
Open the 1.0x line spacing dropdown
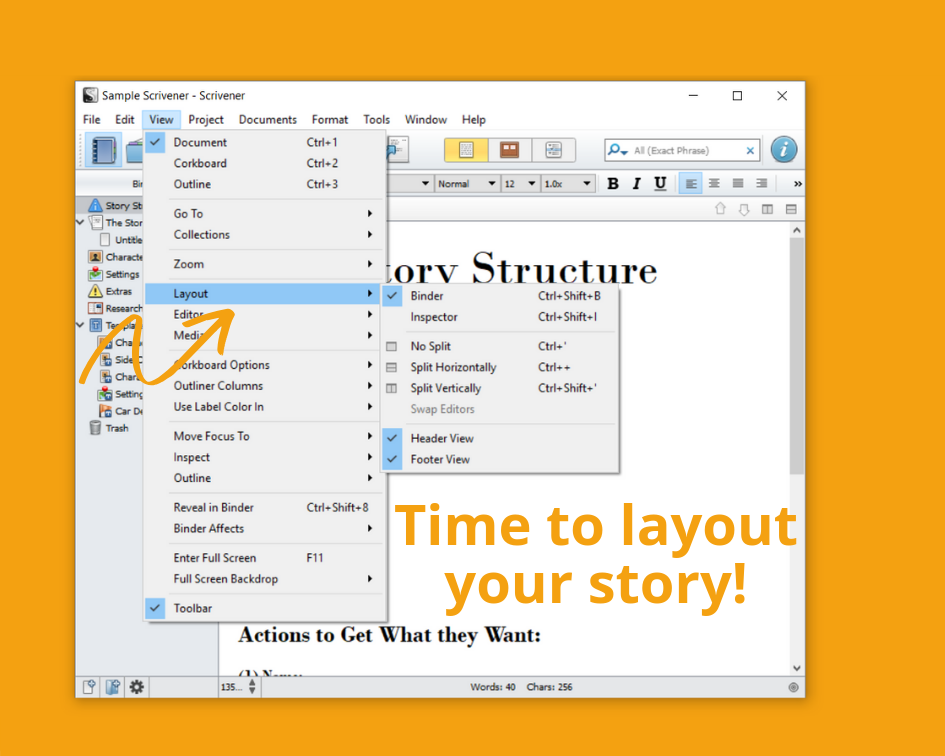[x=568, y=183]
